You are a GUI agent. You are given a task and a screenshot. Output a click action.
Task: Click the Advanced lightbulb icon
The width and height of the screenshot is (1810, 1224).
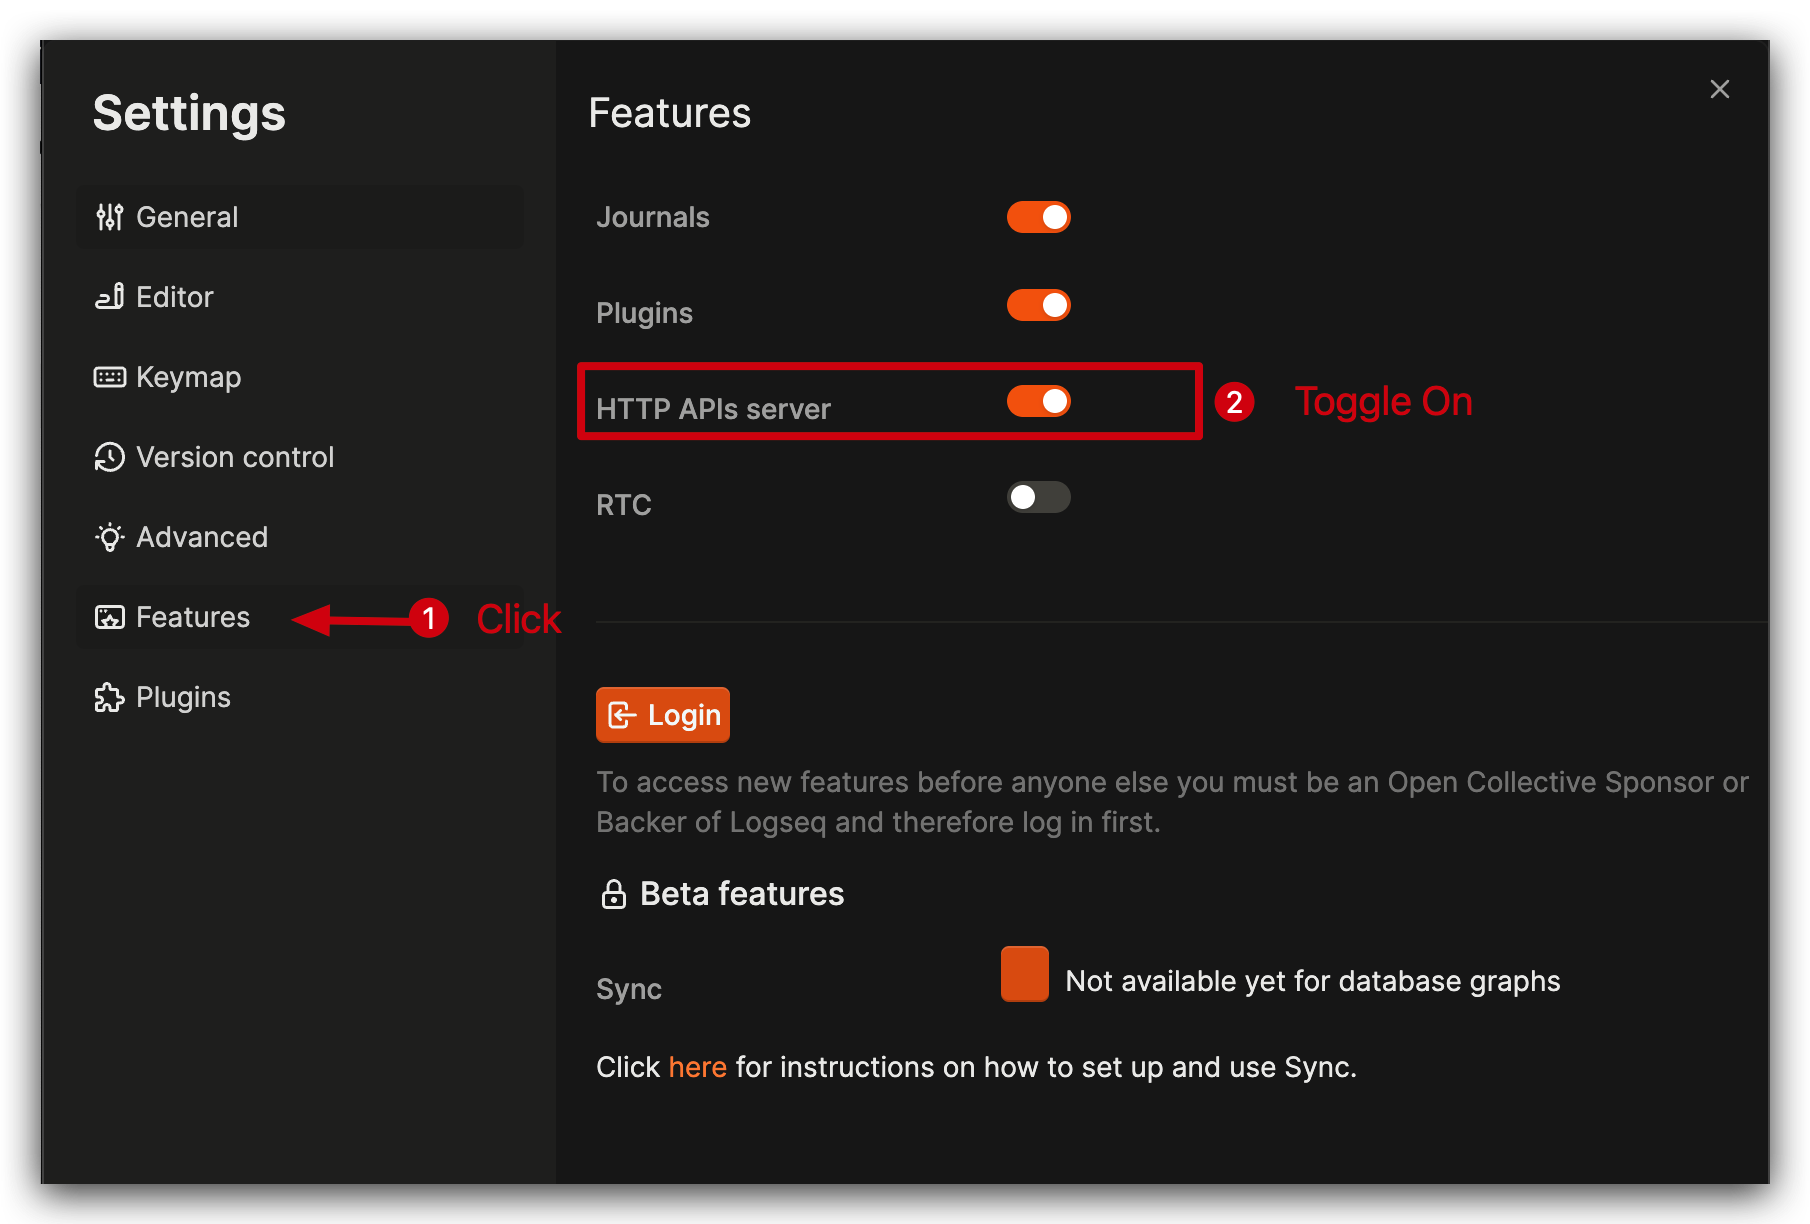coord(110,537)
